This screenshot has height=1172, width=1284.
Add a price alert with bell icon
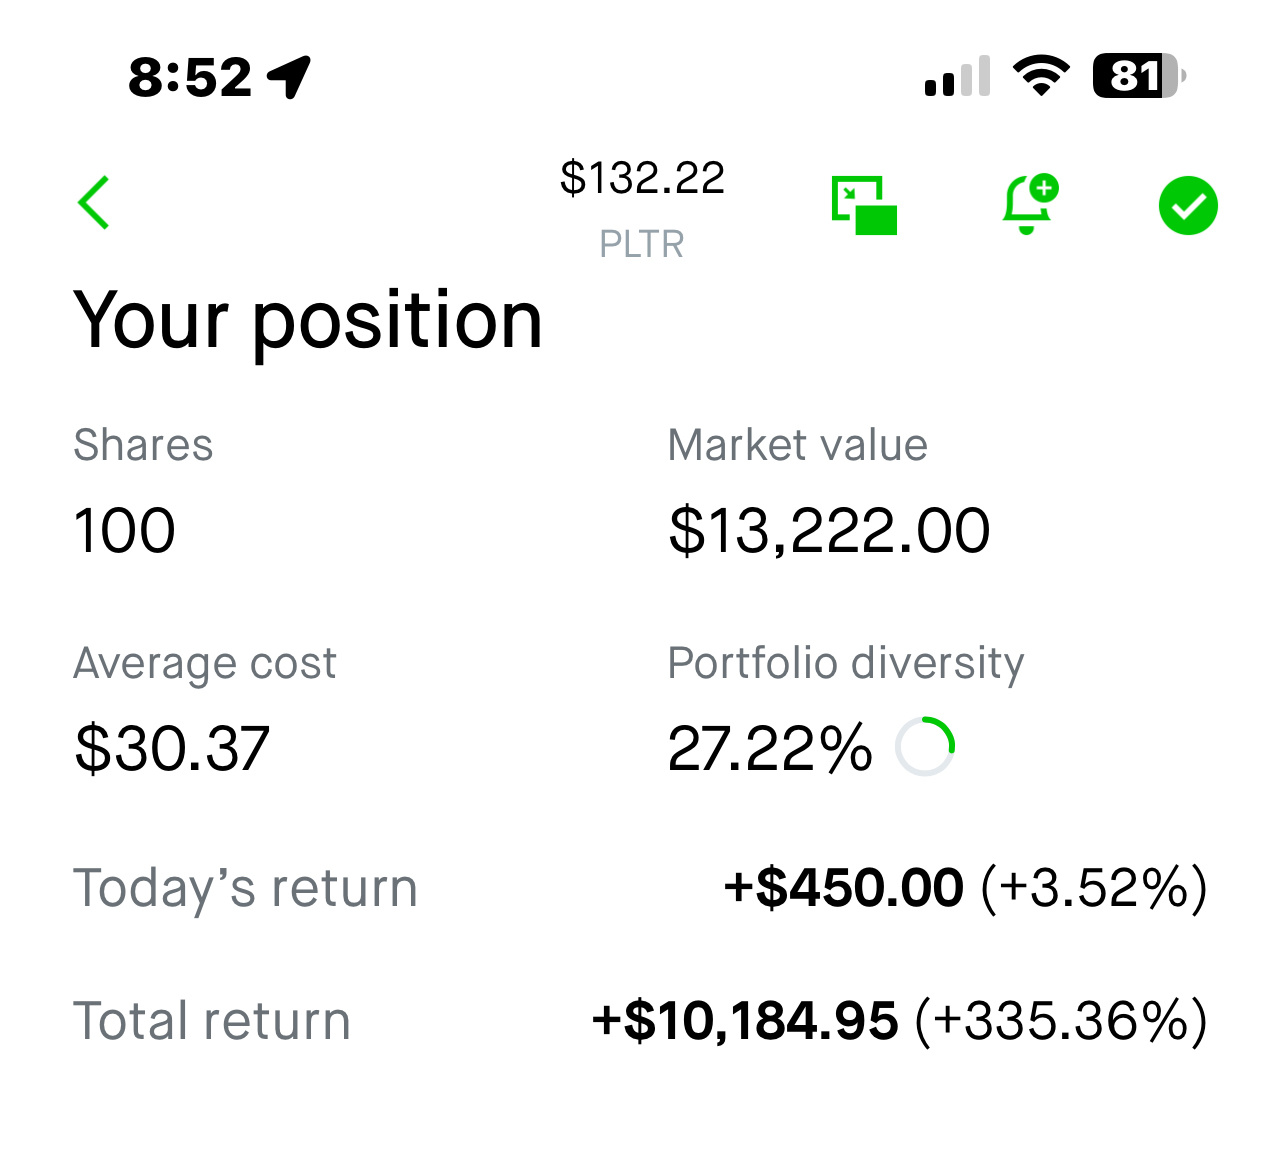1029,204
